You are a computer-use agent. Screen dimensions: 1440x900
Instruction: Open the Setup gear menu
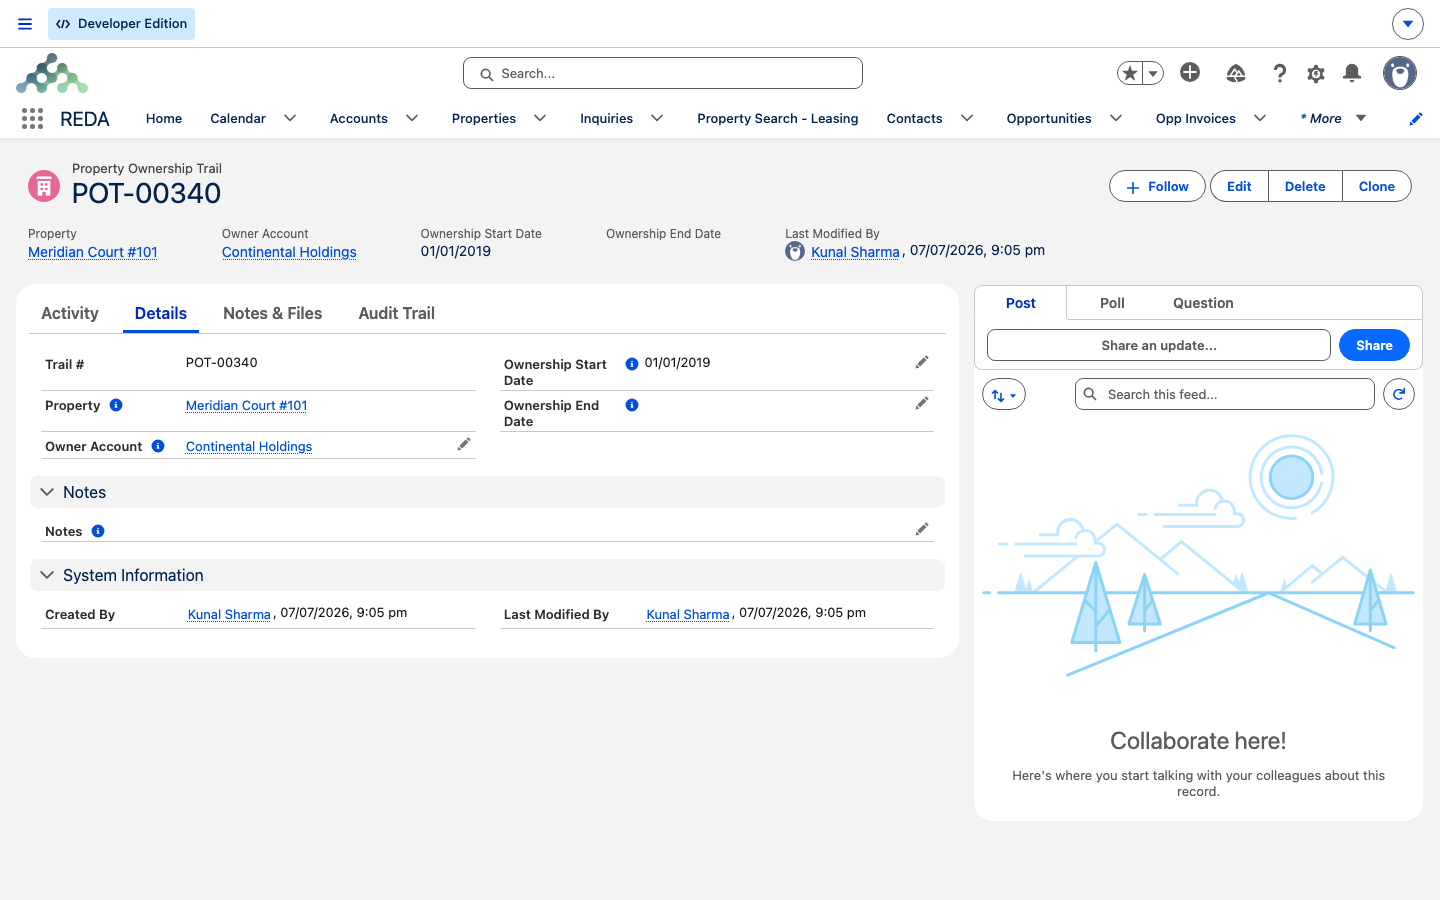pyautogui.click(x=1316, y=73)
